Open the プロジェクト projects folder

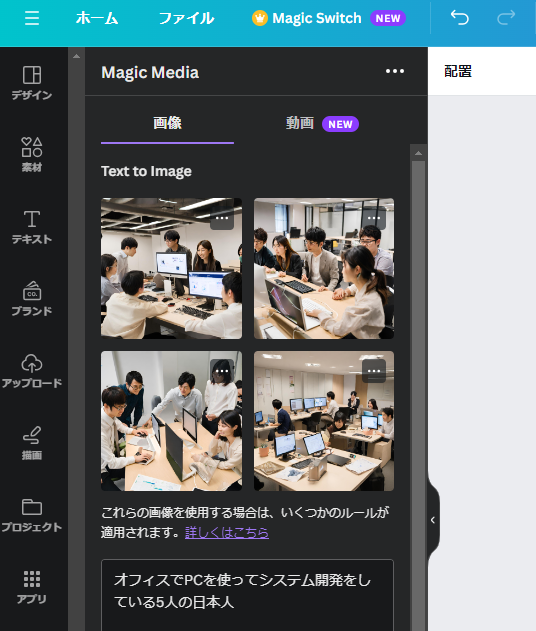pyautogui.click(x=32, y=515)
